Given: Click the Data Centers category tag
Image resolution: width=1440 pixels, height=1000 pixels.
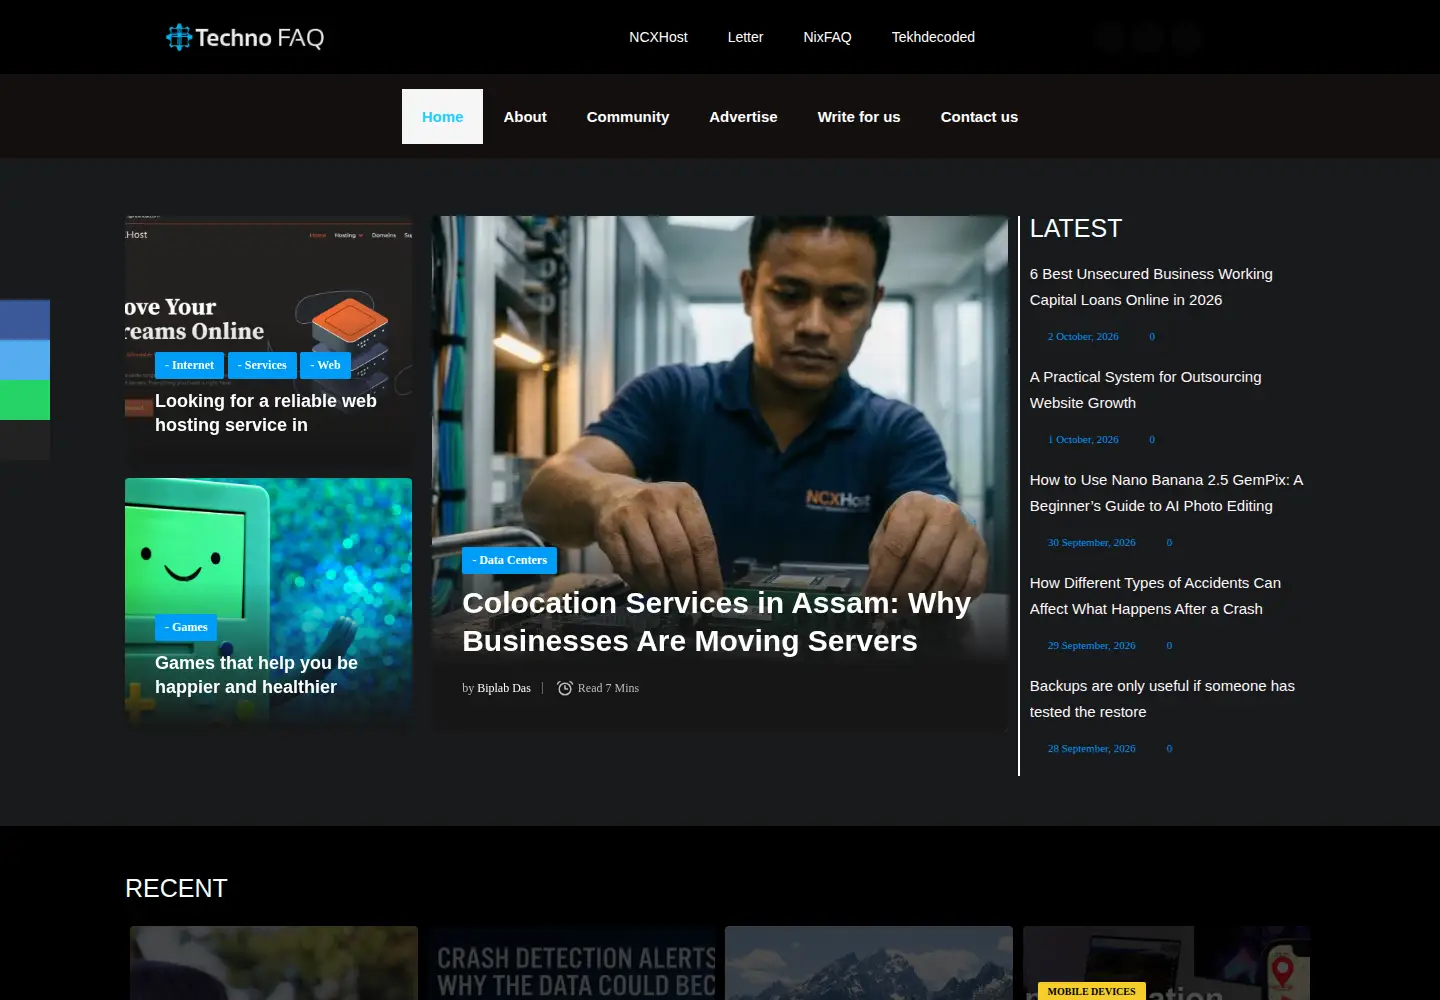Looking at the screenshot, I should [x=509, y=560].
